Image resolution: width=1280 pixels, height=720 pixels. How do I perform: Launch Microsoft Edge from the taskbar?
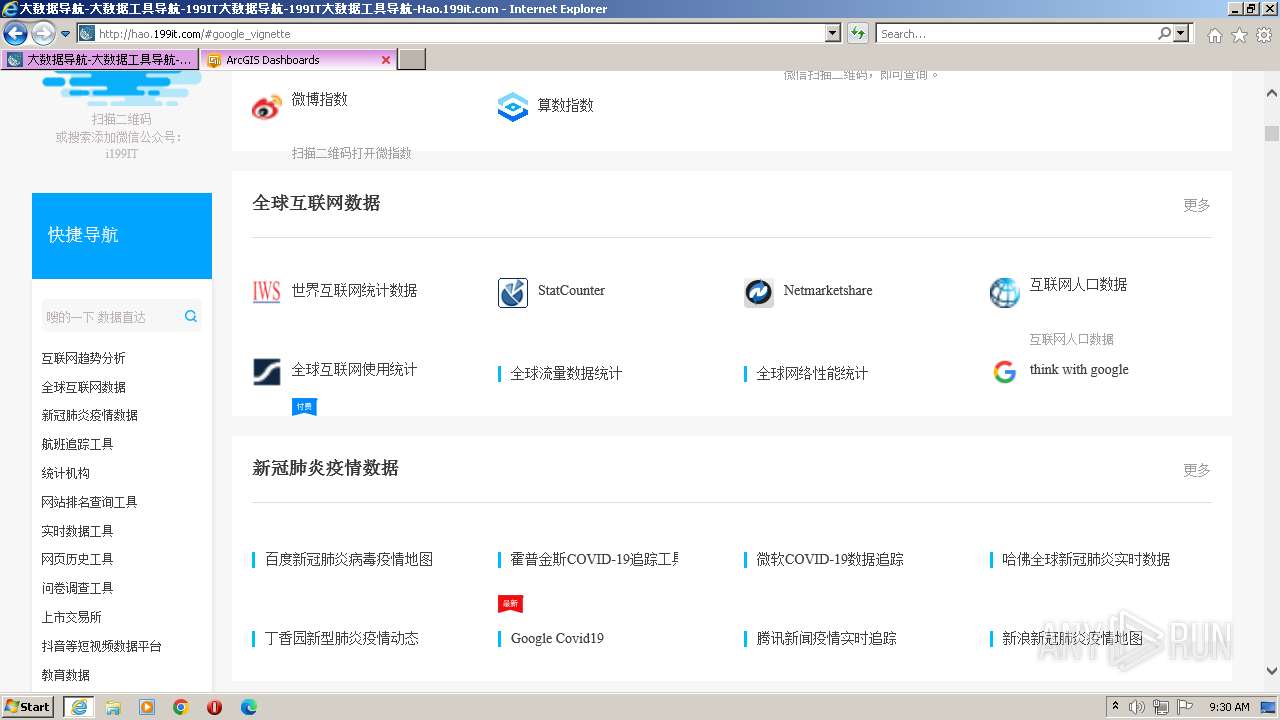249,707
